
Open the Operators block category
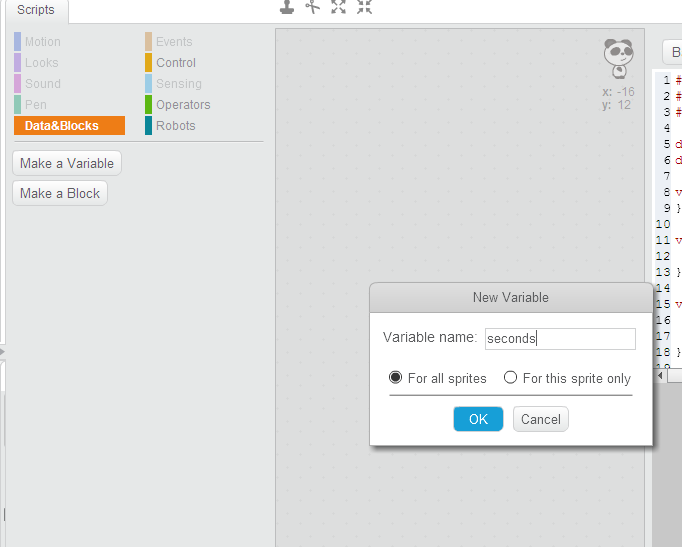pyautogui.click(x=178, y=105)
